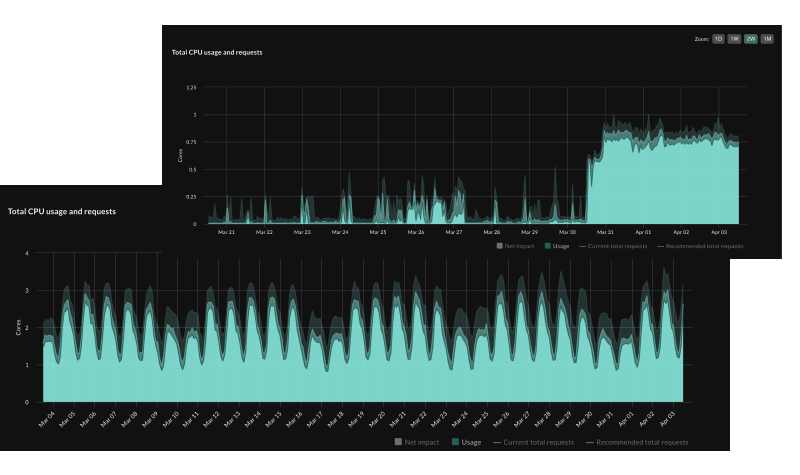The height and width of the screenshot is (475, 800).
Task: Click the Mar 31 label on upper chart axis
Action: click(x=605, y=232)
